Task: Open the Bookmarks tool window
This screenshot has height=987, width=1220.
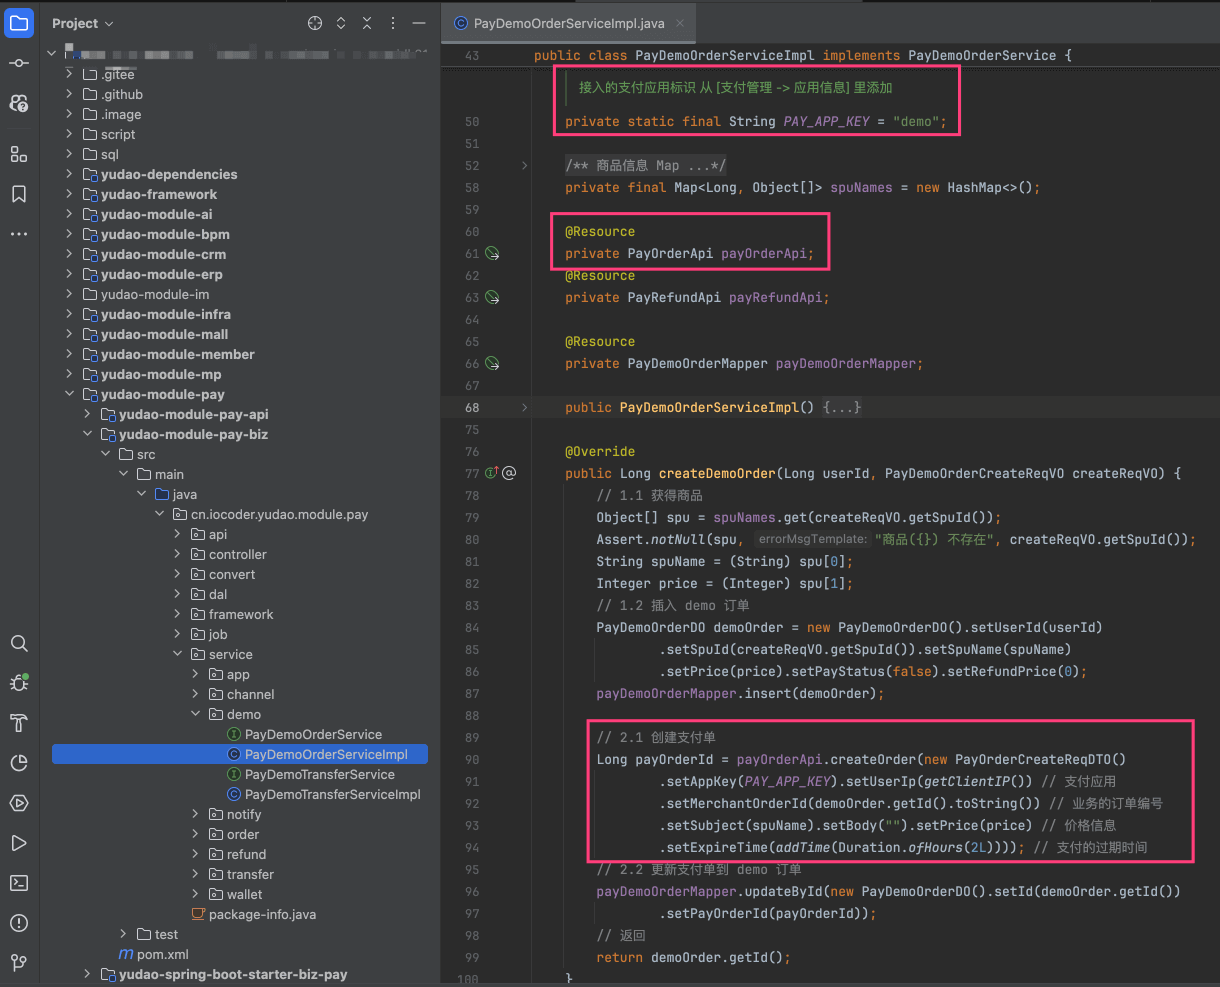Action: (18, 194)
